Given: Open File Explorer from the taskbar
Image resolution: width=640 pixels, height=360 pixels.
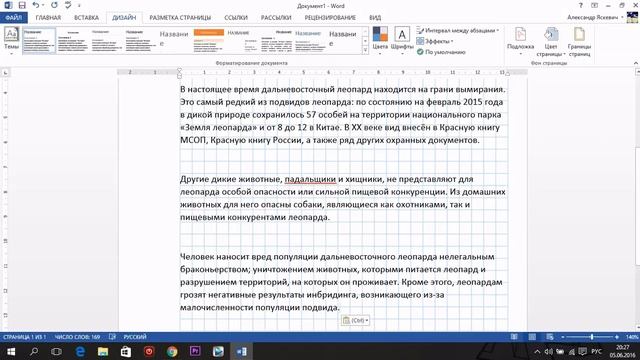Looking at the screenshot, I should tap(103, 351).
